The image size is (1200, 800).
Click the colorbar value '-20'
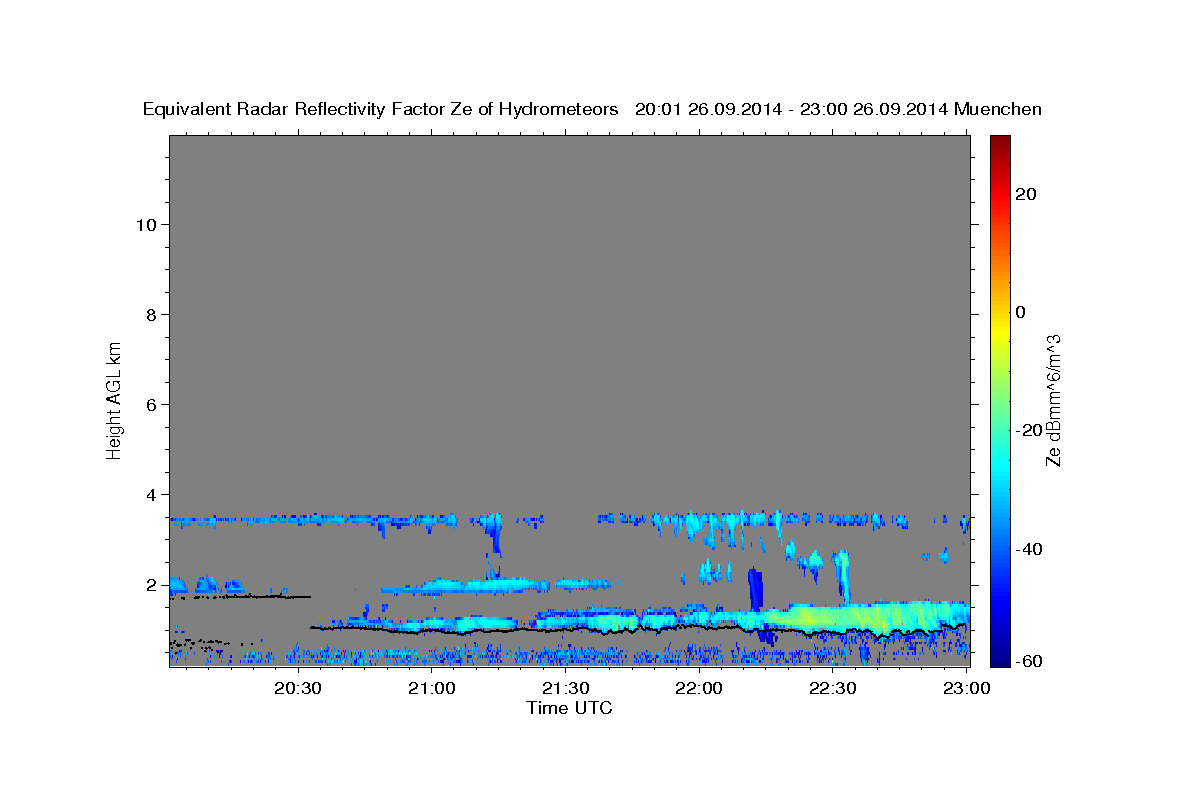coord(1029,430)
